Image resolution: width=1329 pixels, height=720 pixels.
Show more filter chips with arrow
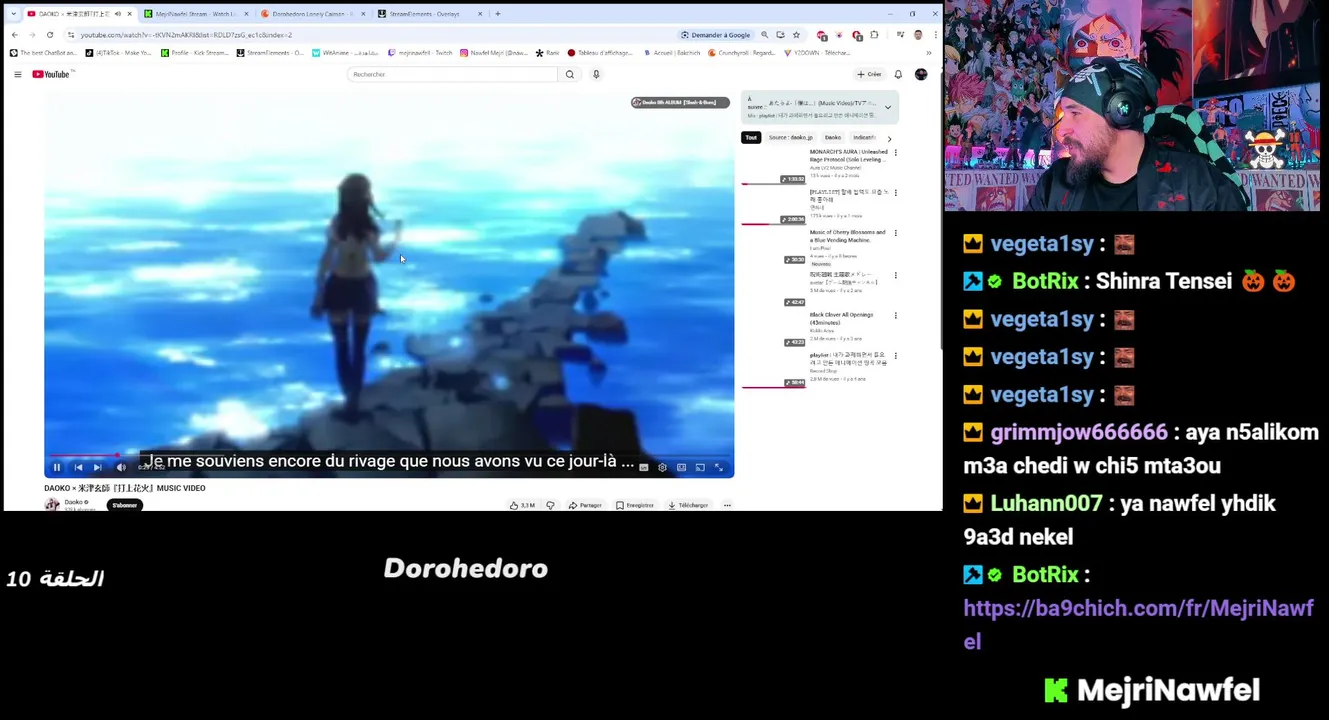[x=889, y=138]
